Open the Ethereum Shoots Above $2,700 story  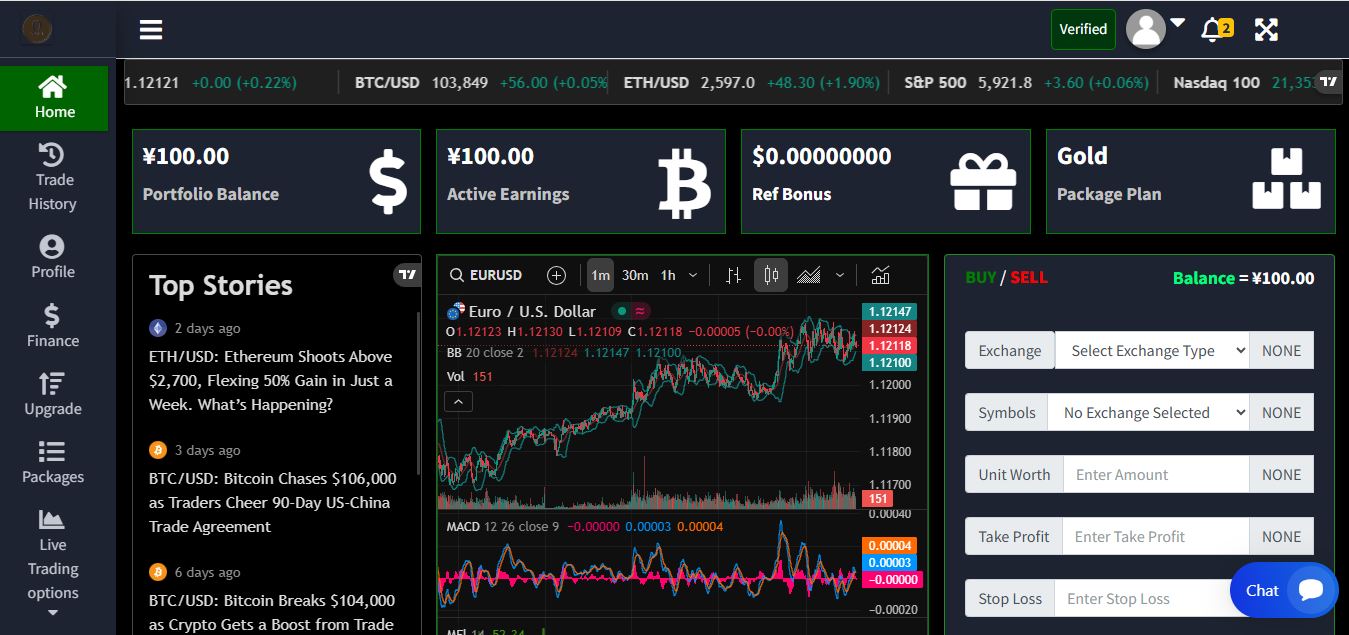point(270,381)
